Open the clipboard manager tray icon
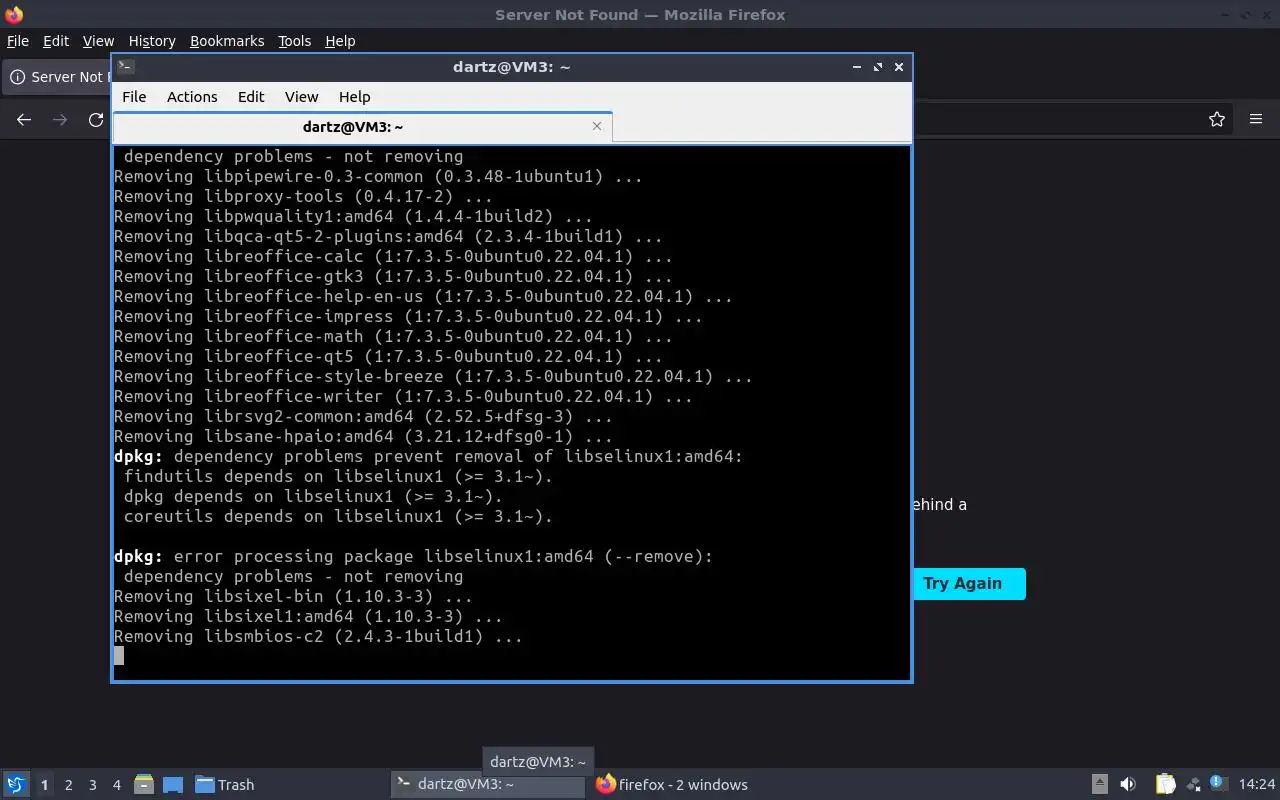Screen dimensions: 1280x800 click(x=1165, y=785)
